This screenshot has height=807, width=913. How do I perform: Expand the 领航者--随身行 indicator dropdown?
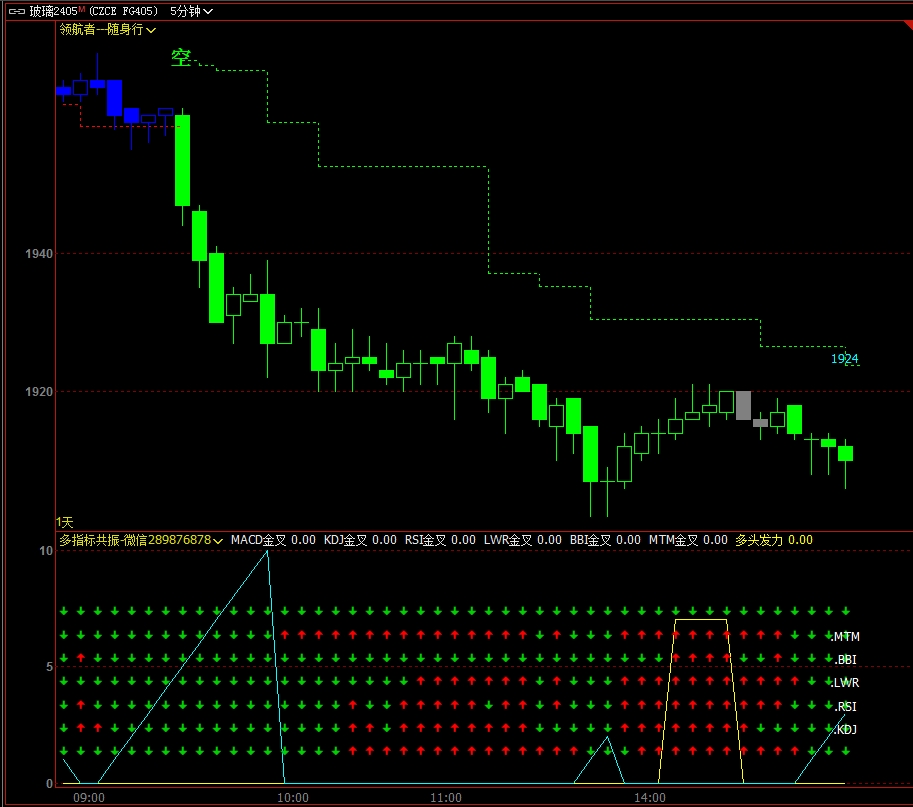(x=107, y=30)
